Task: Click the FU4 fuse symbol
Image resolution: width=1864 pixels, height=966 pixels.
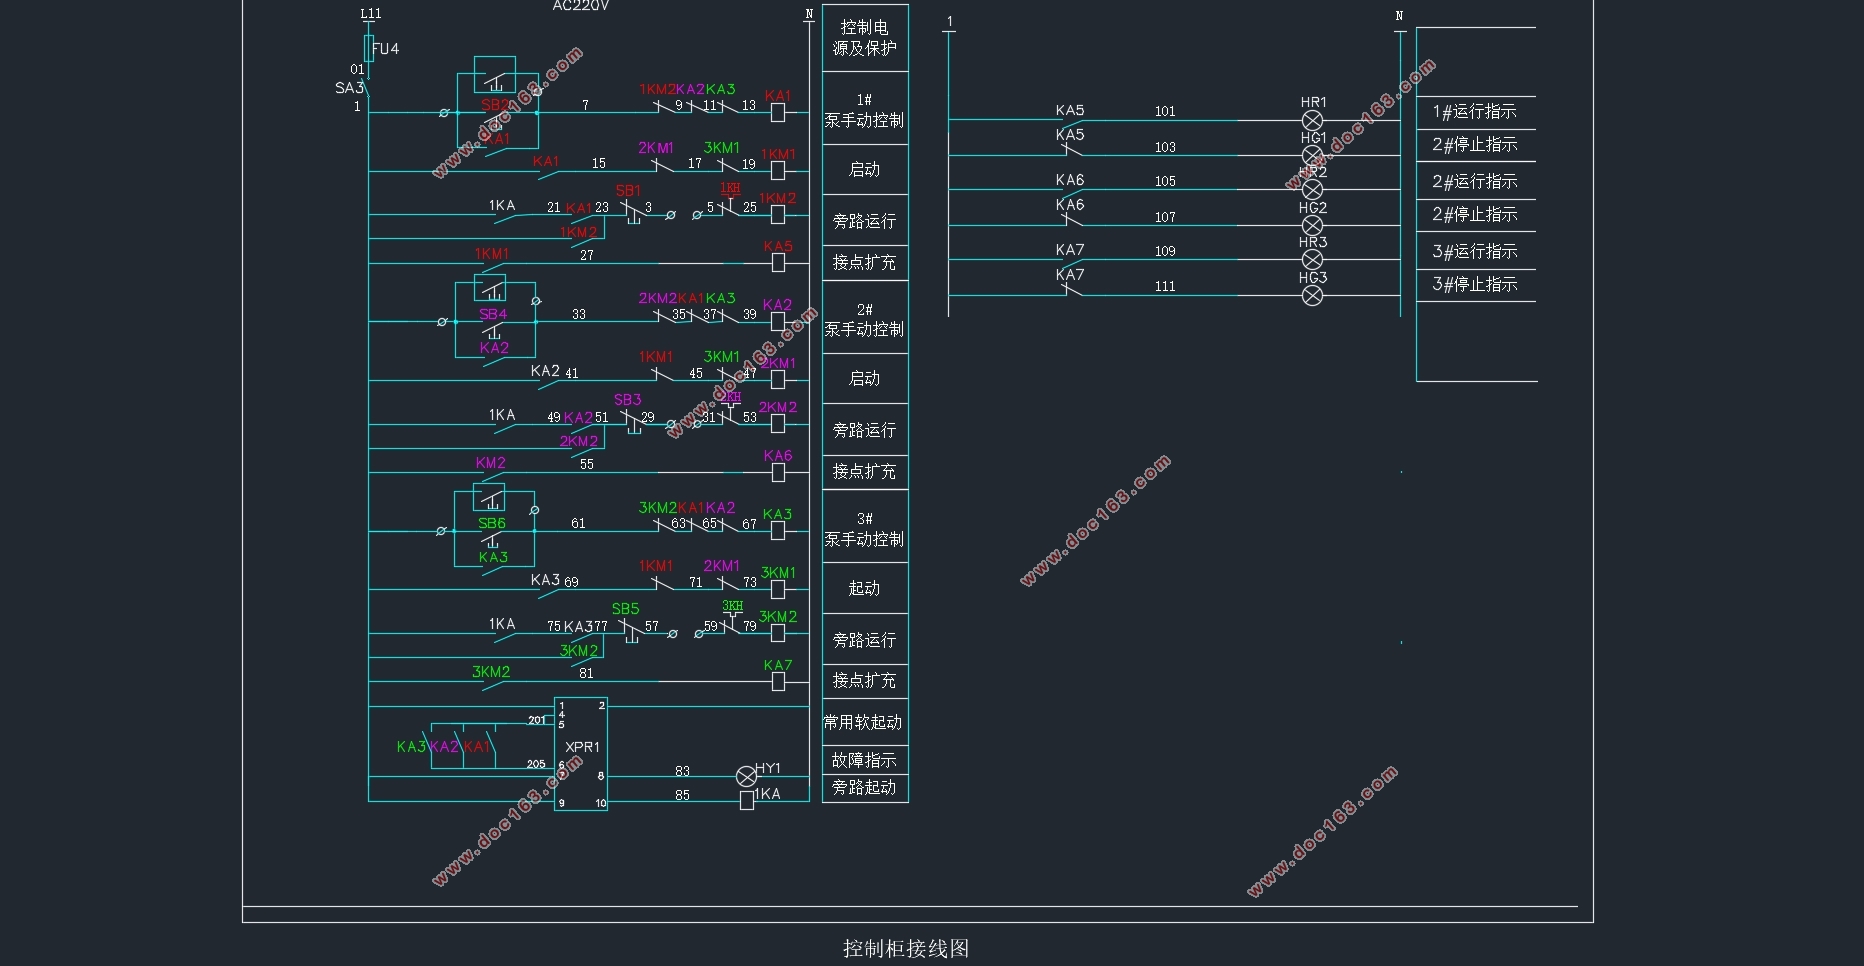Action: [369, 48]
